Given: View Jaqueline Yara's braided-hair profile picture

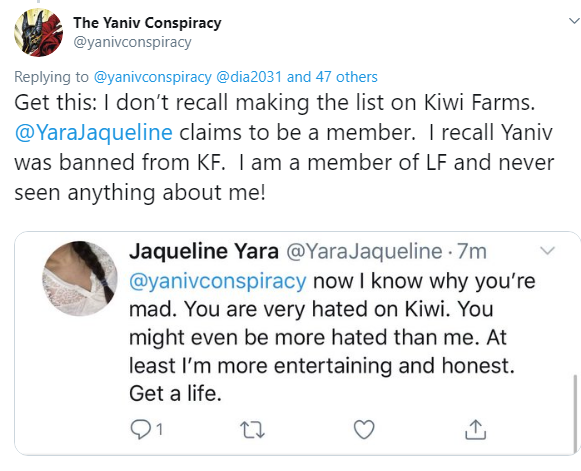Looking at the screenshot, I should pyautogui.click(x=80, y=279).
